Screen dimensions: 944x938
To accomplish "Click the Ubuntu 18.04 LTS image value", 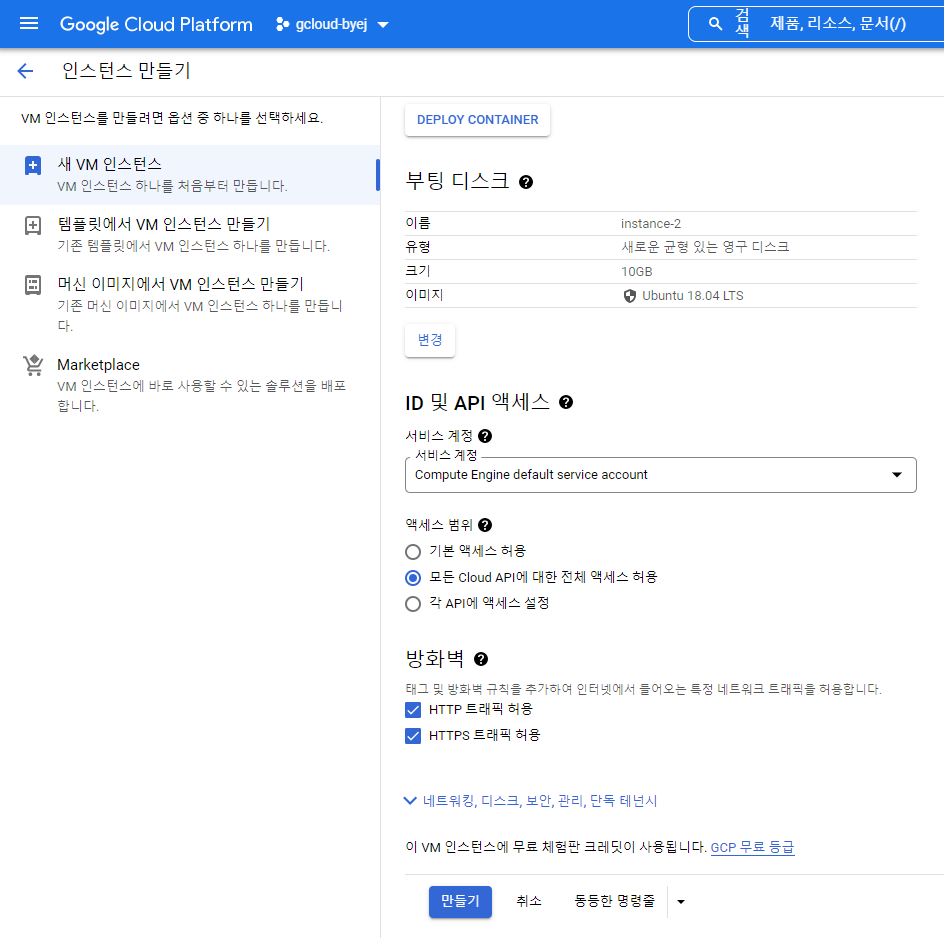I will pyautogui.click(x=692, y=296).
